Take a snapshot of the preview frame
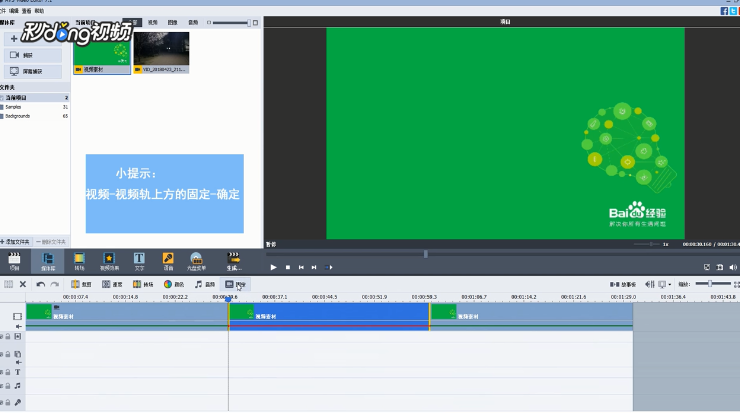The image size is (740, 413). point(720,267)
